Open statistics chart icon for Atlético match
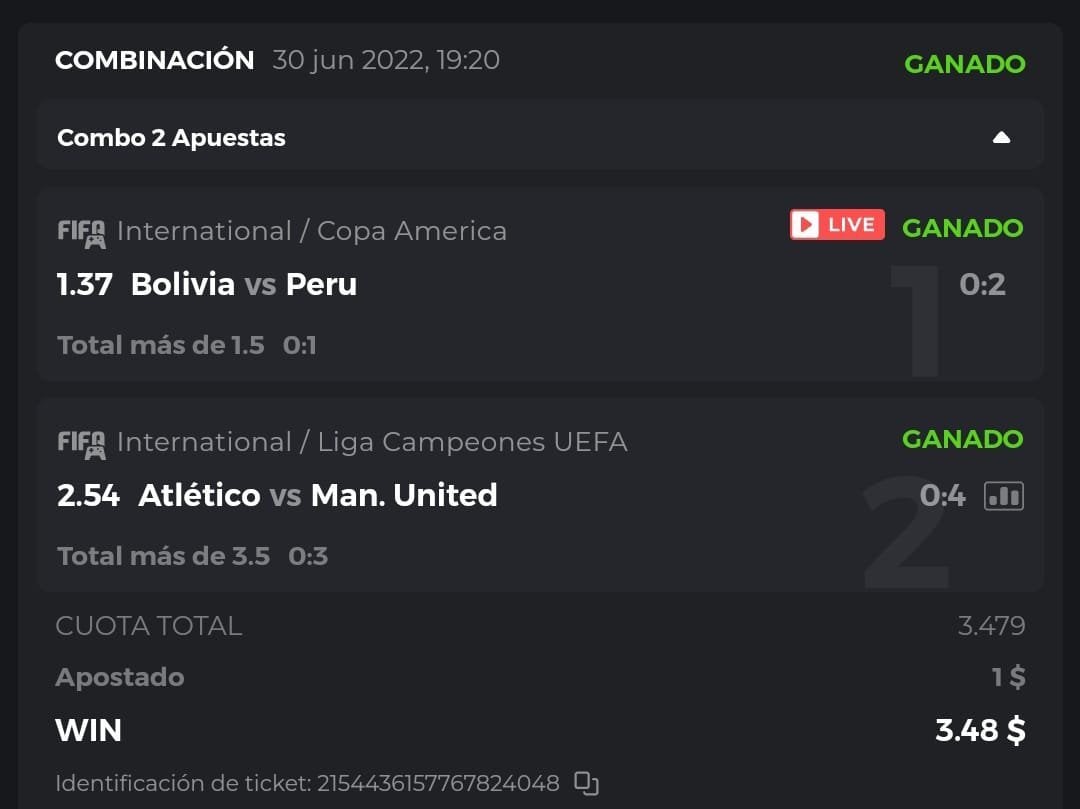This screenshot has height=809, width=1080. pos(1003,495)
